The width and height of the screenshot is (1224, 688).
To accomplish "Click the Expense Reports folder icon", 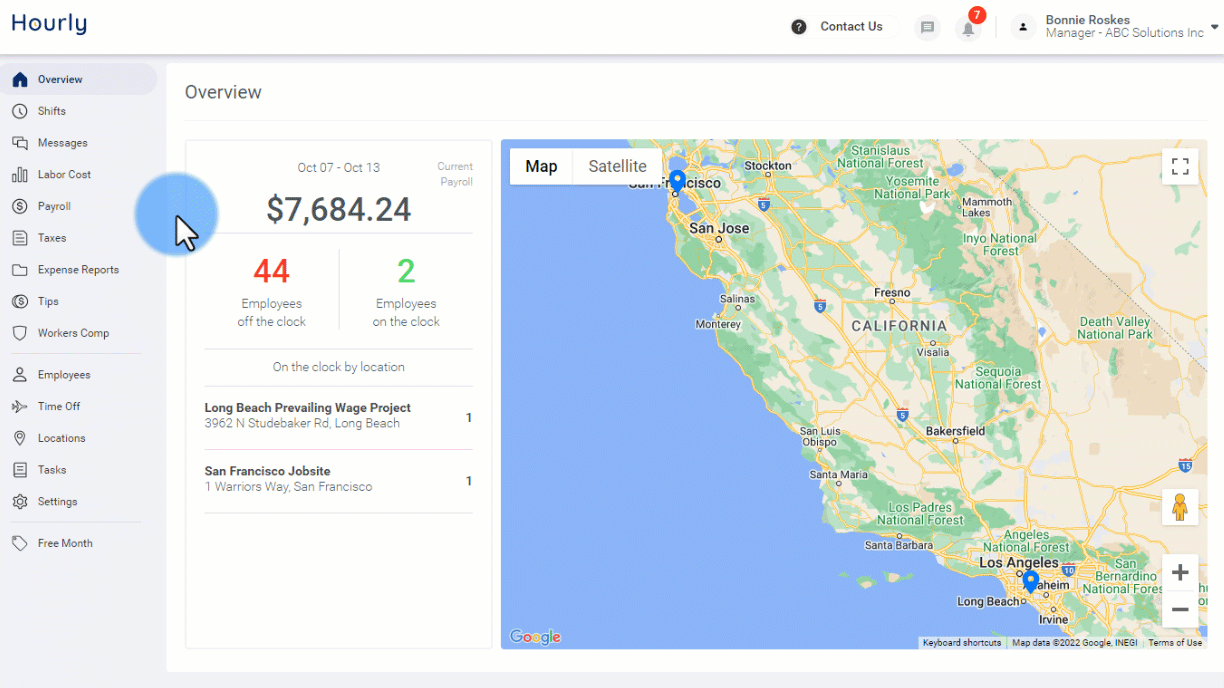I will tap(19, 270).
